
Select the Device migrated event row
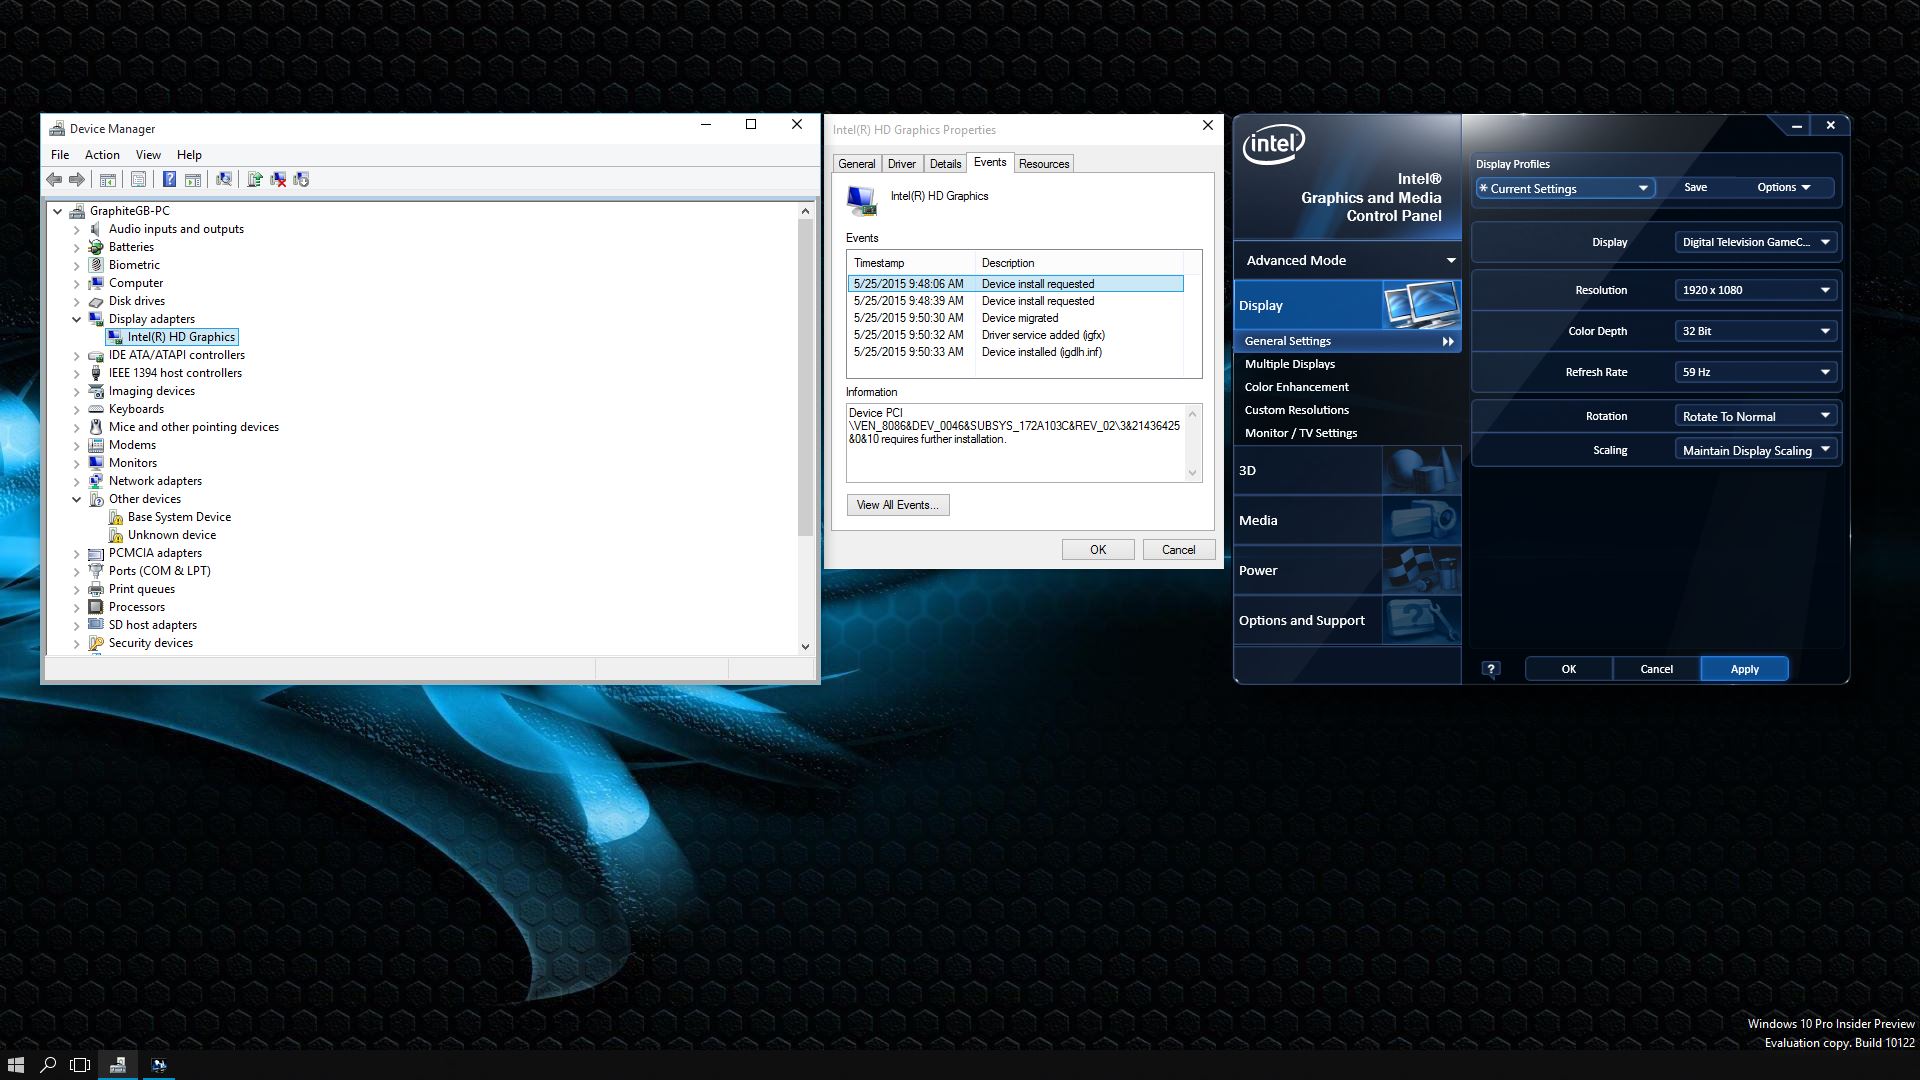pyautogui.click(x=1015, y=318)
